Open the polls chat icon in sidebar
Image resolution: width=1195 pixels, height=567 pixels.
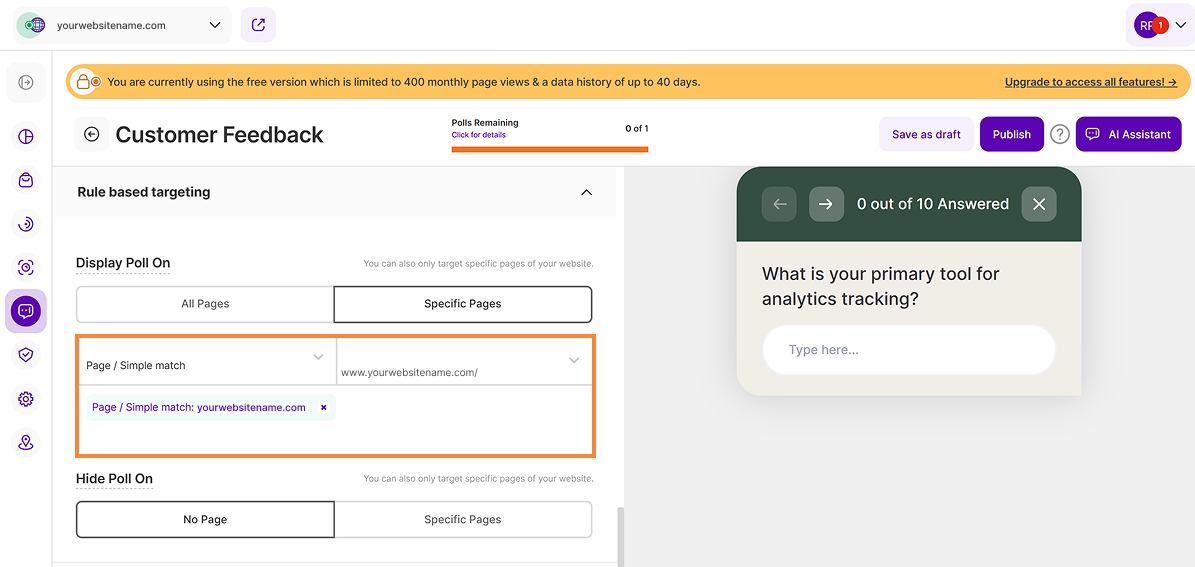coord(26,311)
